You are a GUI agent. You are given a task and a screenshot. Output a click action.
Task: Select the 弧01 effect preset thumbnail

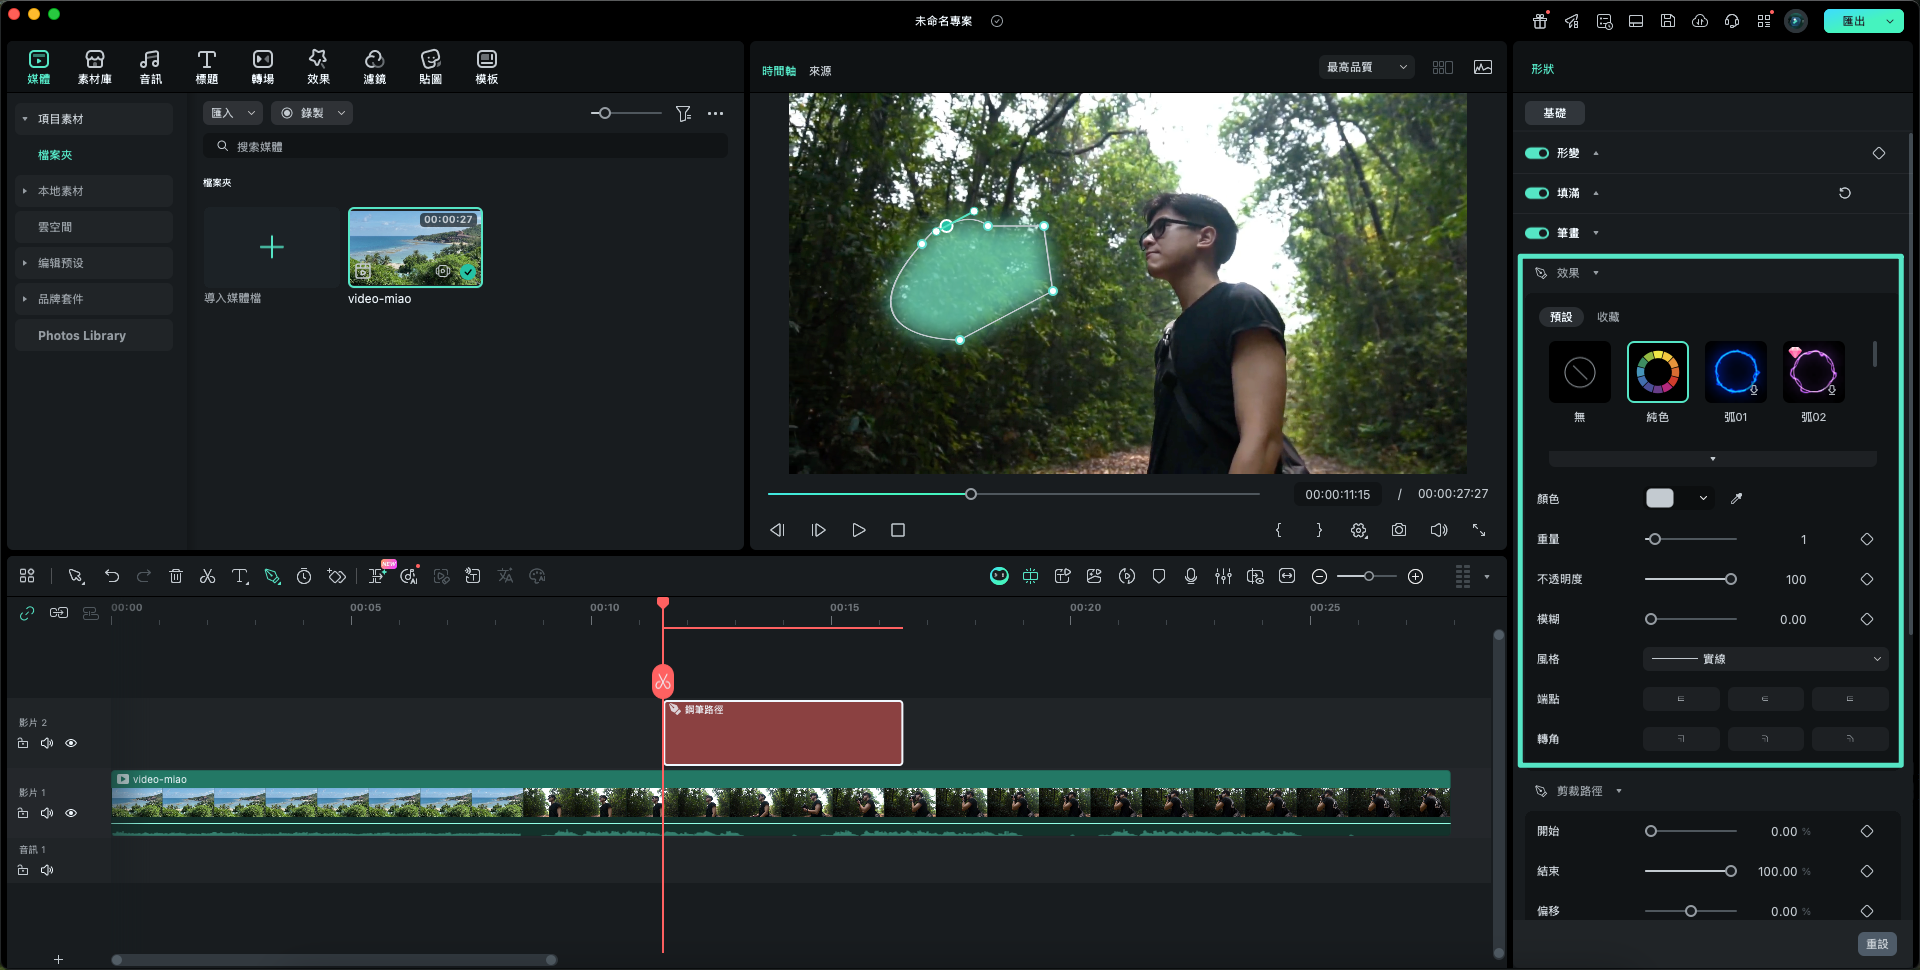1735,373
